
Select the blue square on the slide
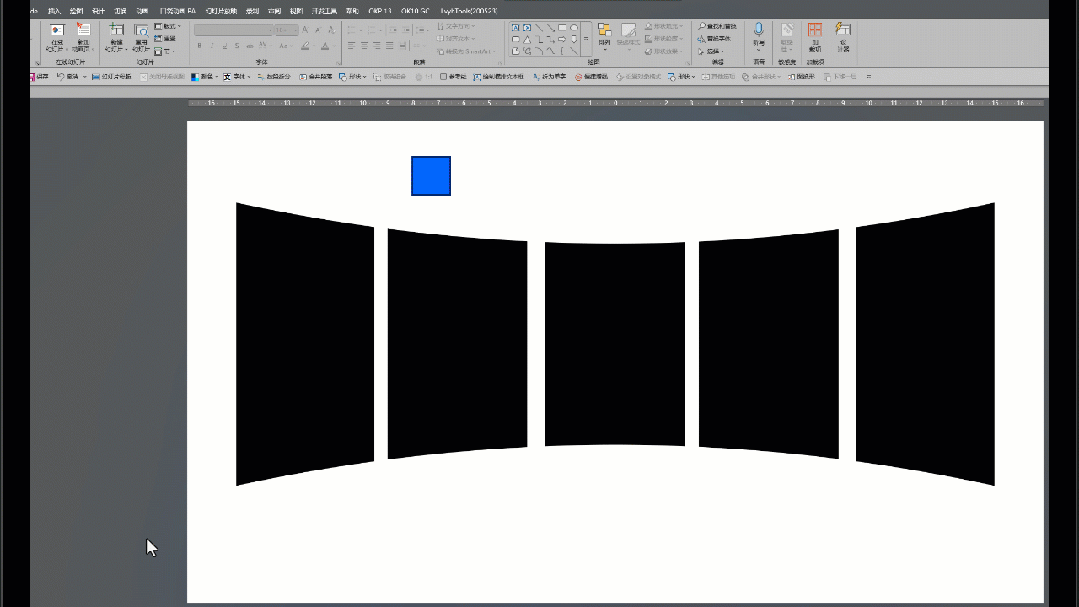tap(431, 176)
